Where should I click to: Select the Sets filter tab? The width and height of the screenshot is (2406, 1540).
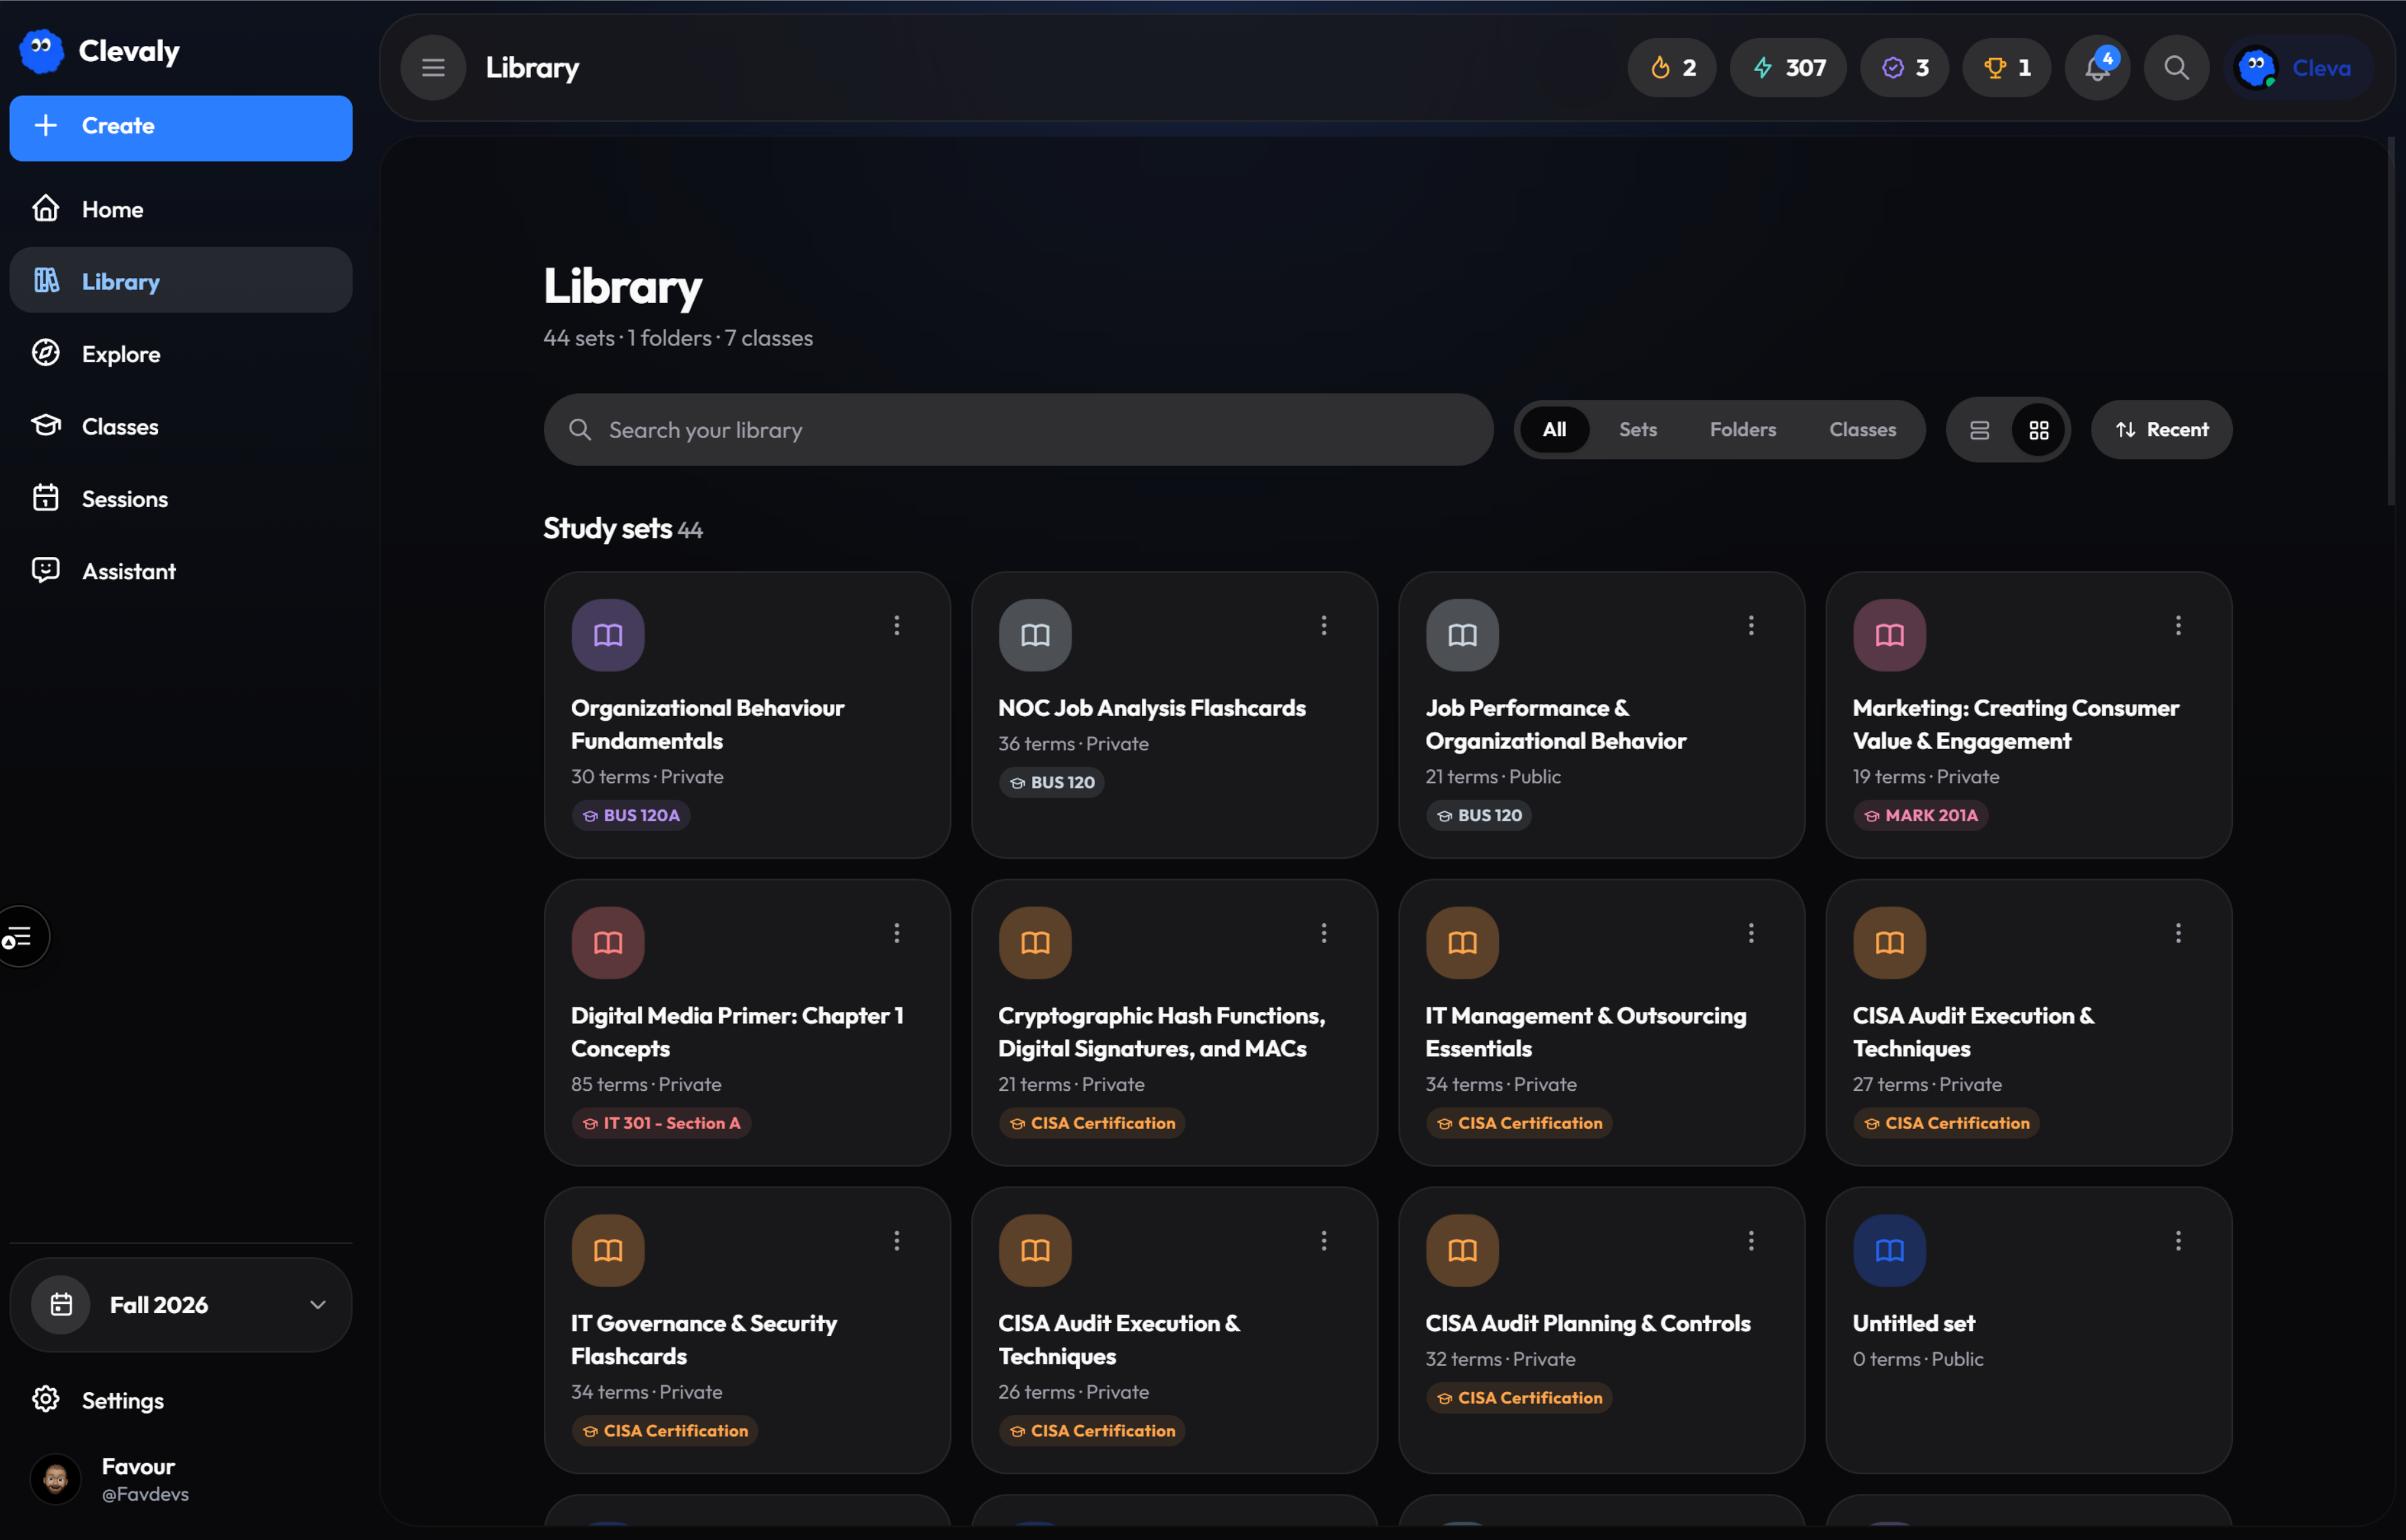click(x=1638, y=430)
